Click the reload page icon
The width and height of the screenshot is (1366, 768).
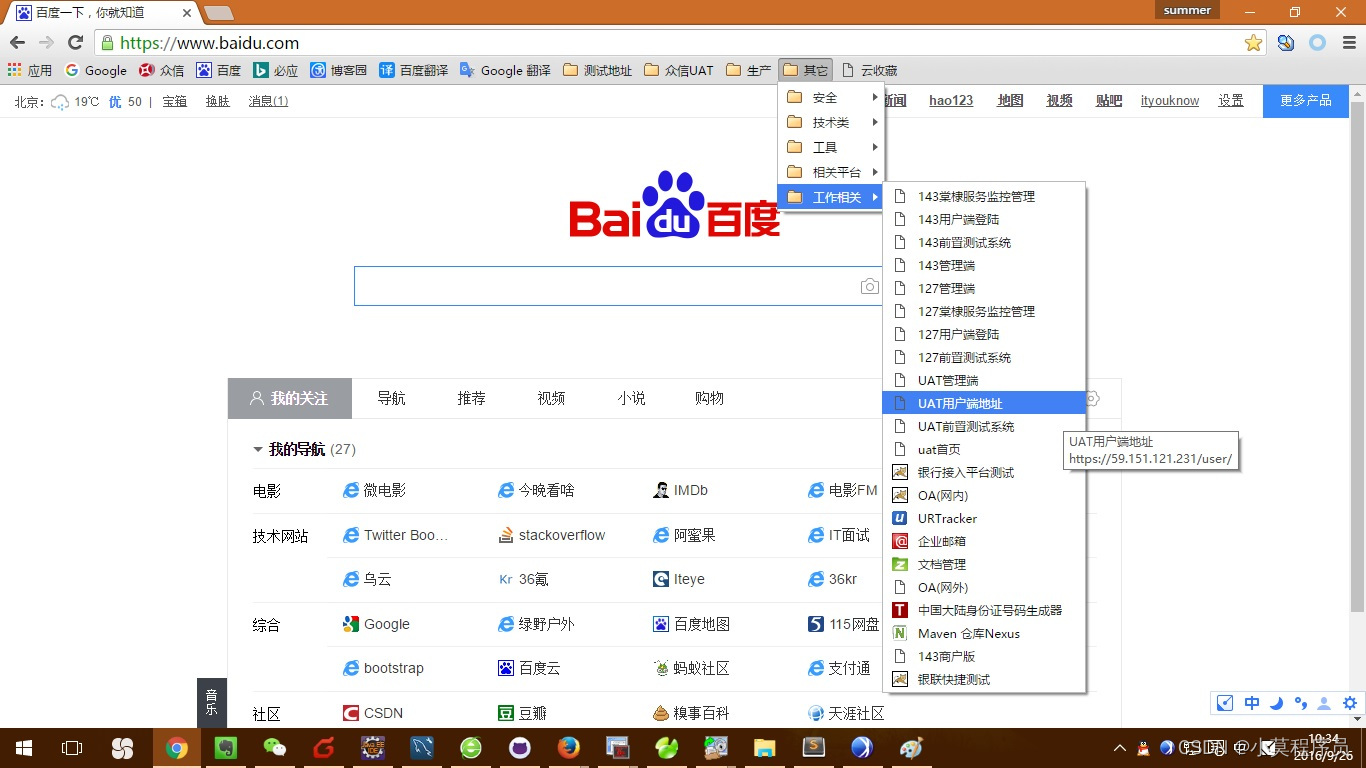(75, 43)
